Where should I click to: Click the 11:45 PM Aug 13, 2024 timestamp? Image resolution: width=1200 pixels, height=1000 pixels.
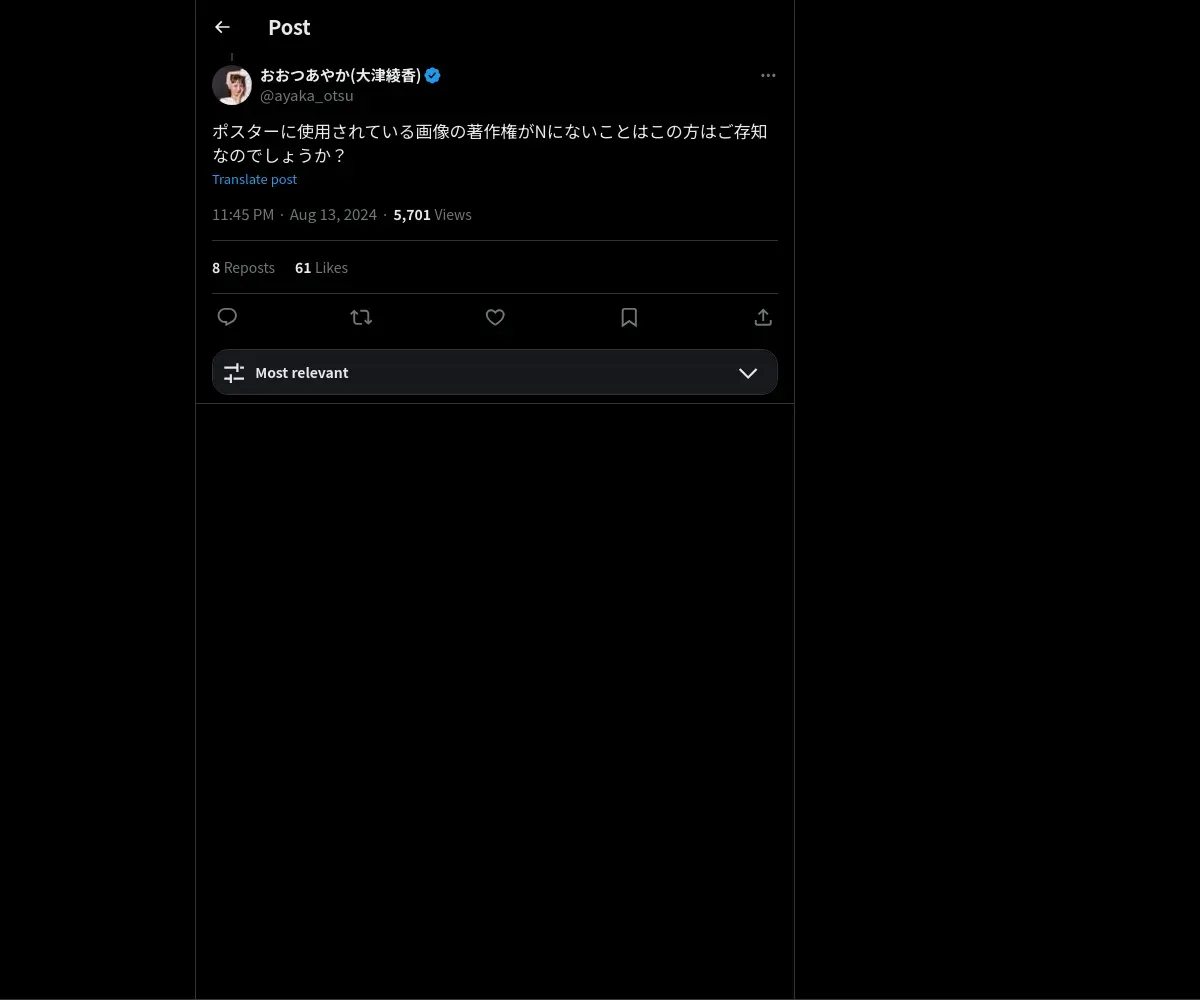(x=294, y=214)
